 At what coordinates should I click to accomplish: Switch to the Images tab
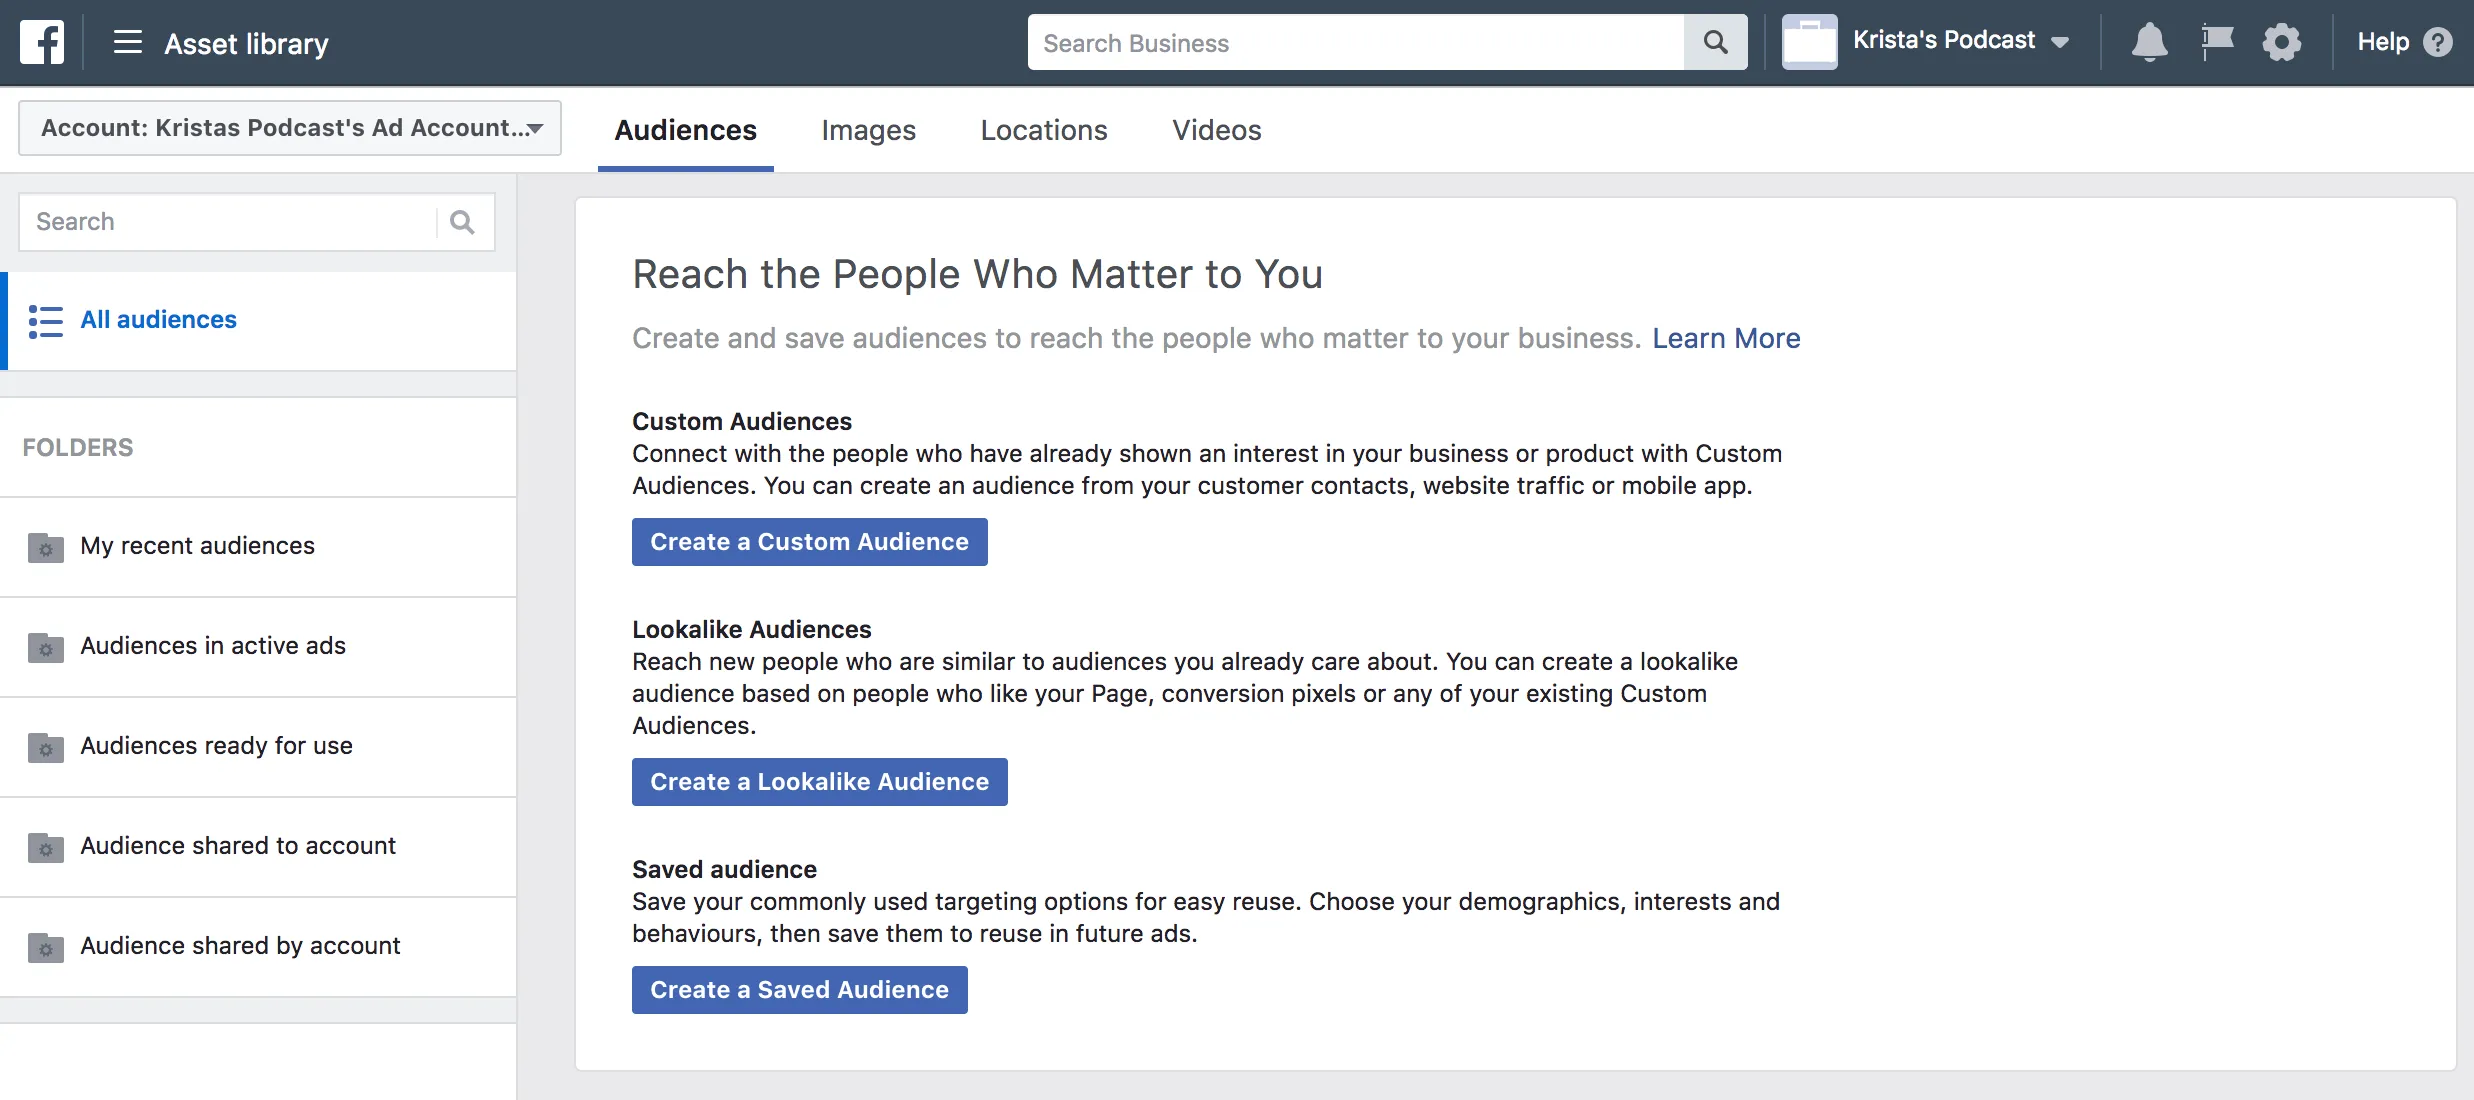click(868, 130)
